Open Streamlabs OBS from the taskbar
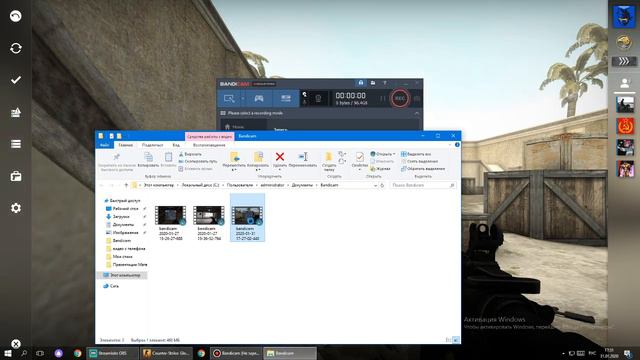640x360 pixels. tap(111, 353)
